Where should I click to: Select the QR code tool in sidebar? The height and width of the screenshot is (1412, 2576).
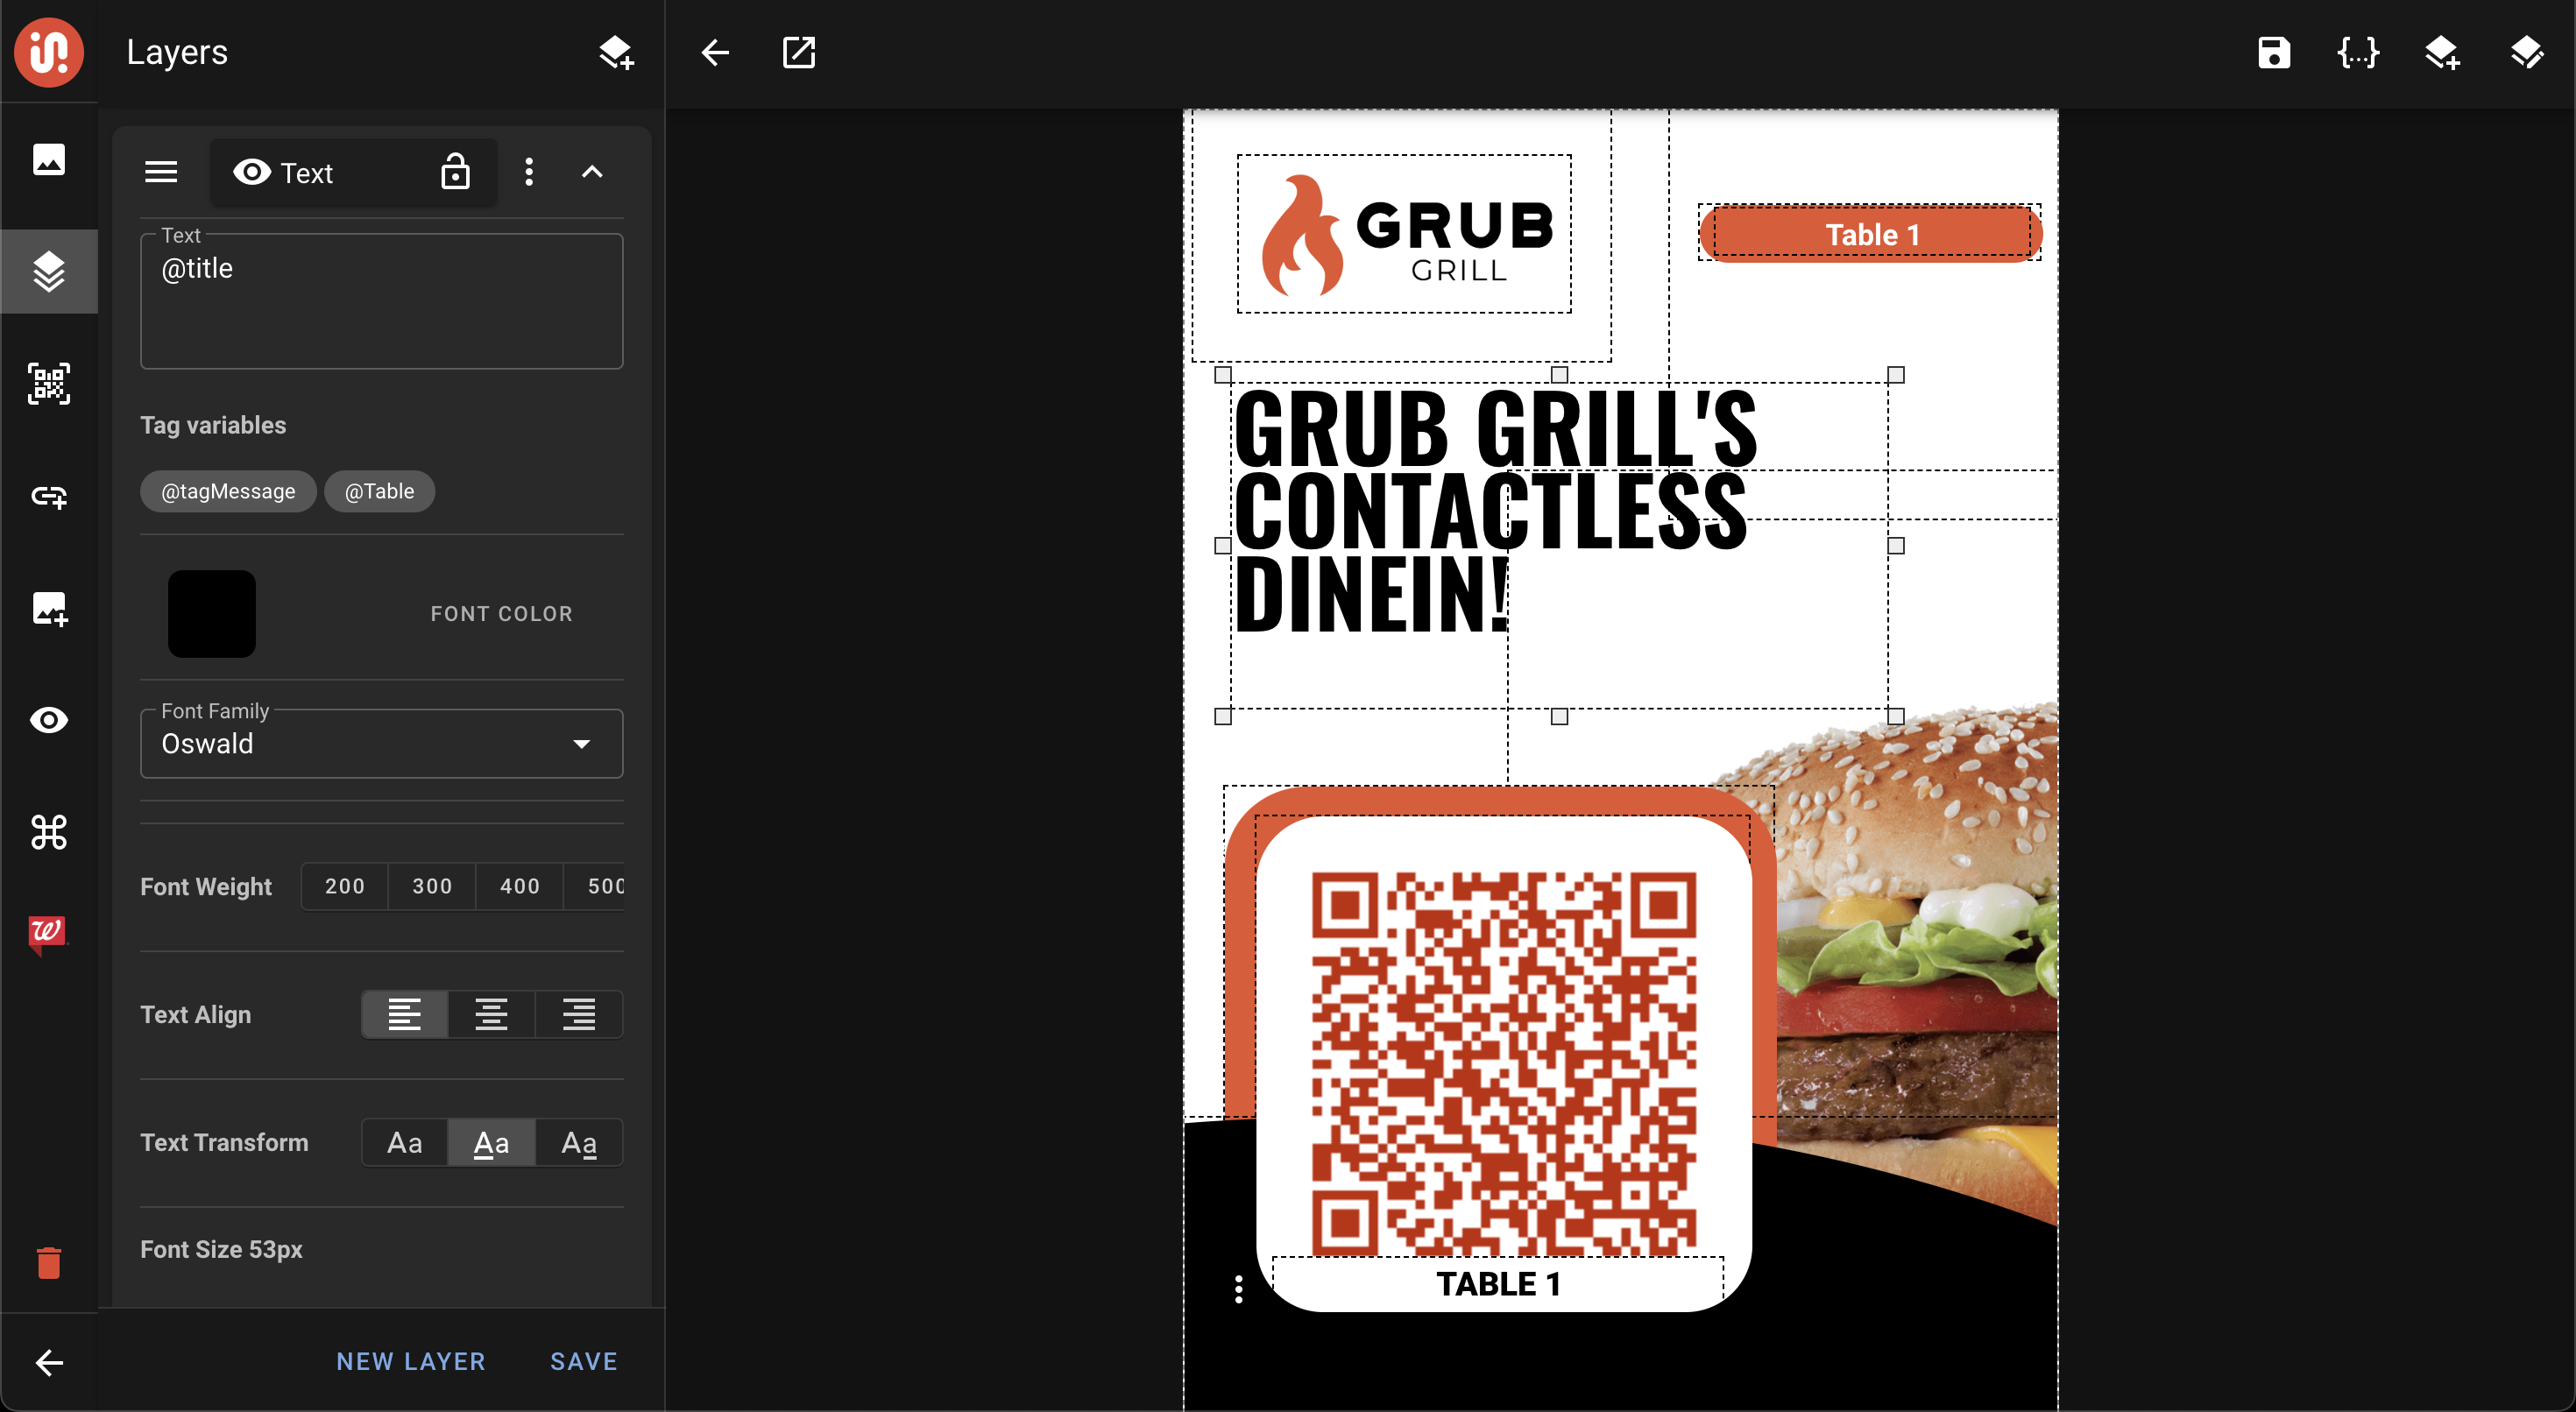click(47, 385)
